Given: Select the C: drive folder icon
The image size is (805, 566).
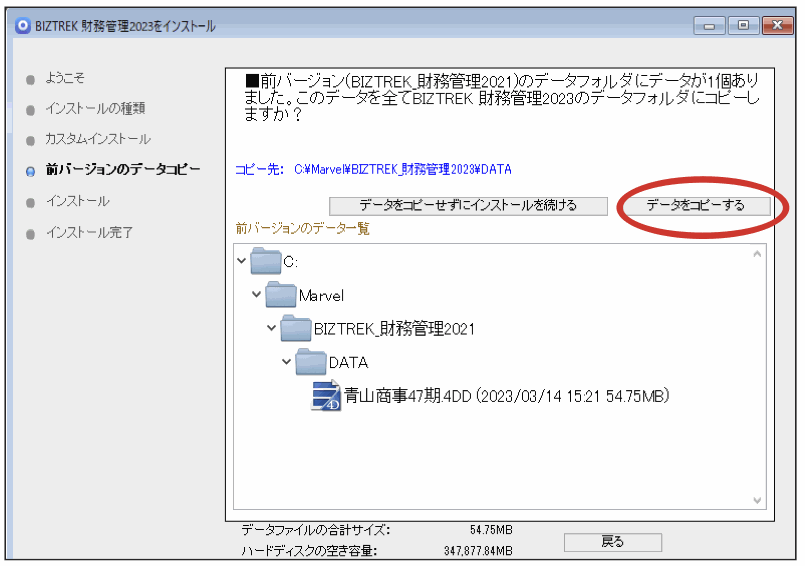Looking at the screenshot, I should [265, 262].
